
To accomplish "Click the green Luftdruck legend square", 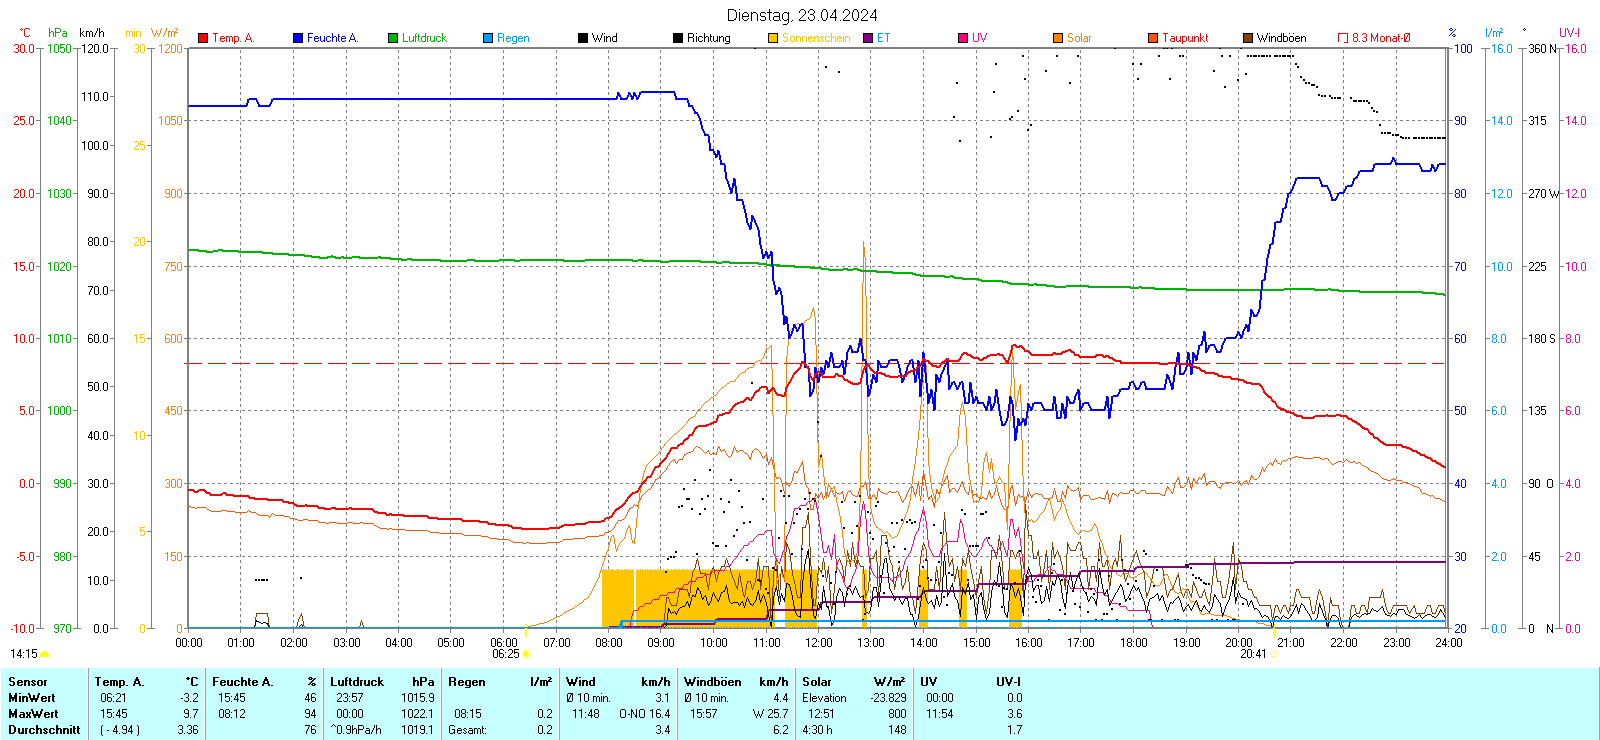I will coord(393,38).
